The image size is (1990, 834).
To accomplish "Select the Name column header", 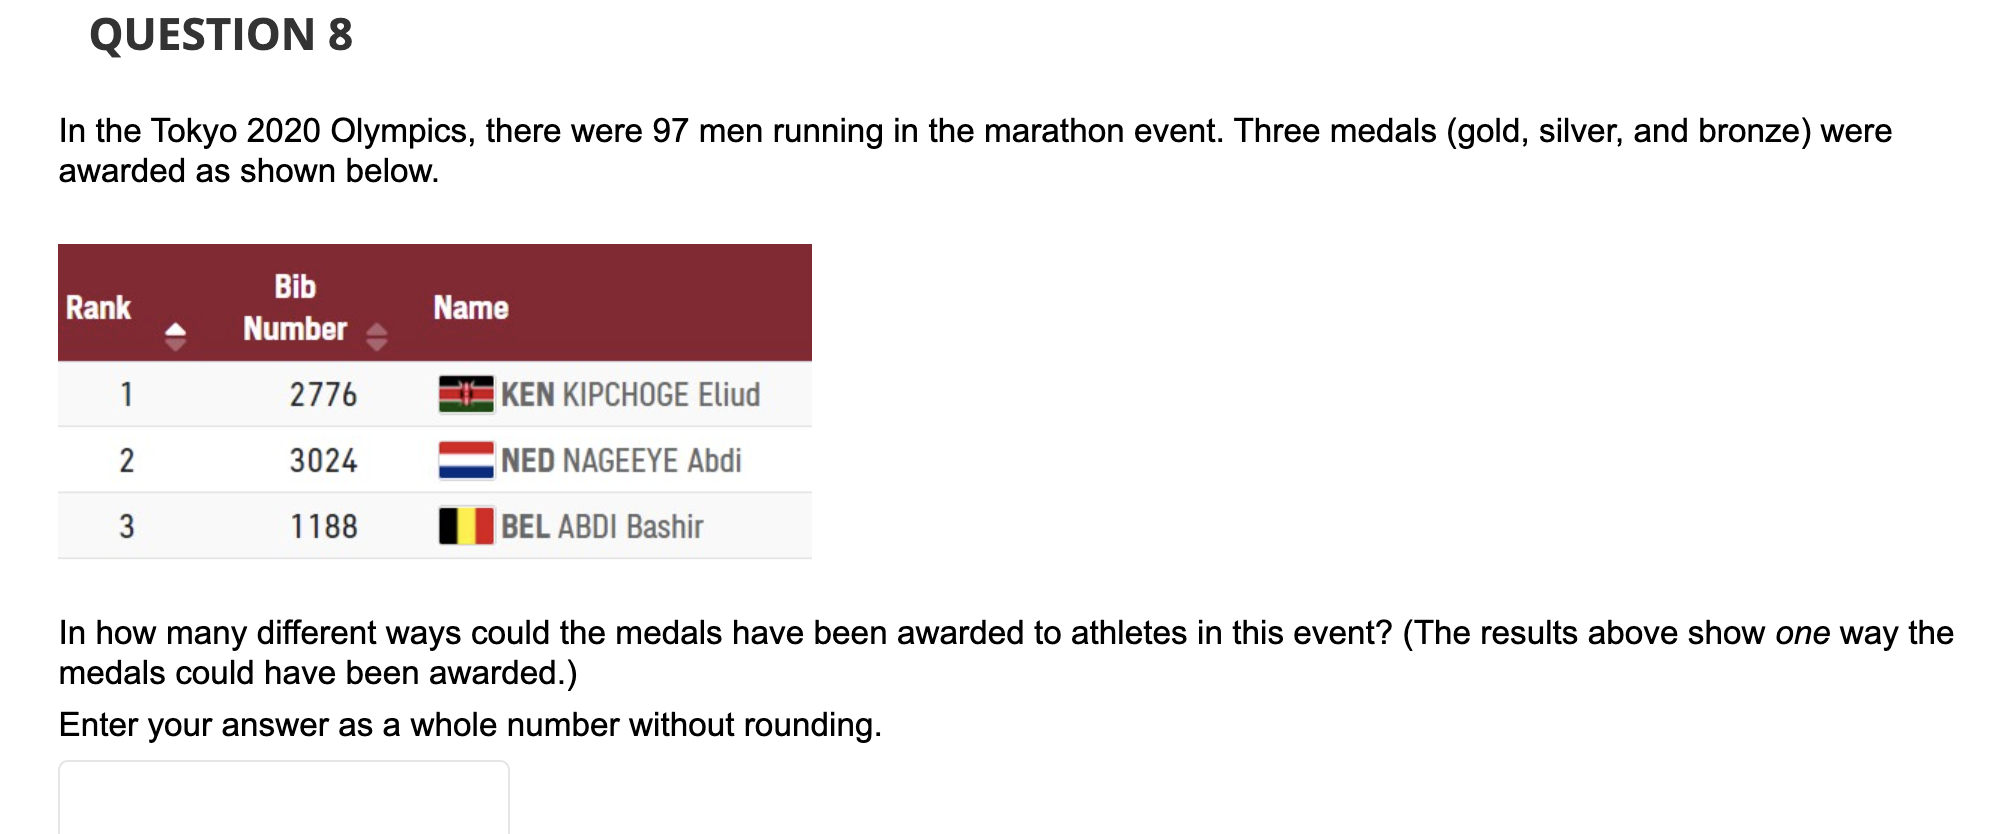I will [x=471, y=308].
